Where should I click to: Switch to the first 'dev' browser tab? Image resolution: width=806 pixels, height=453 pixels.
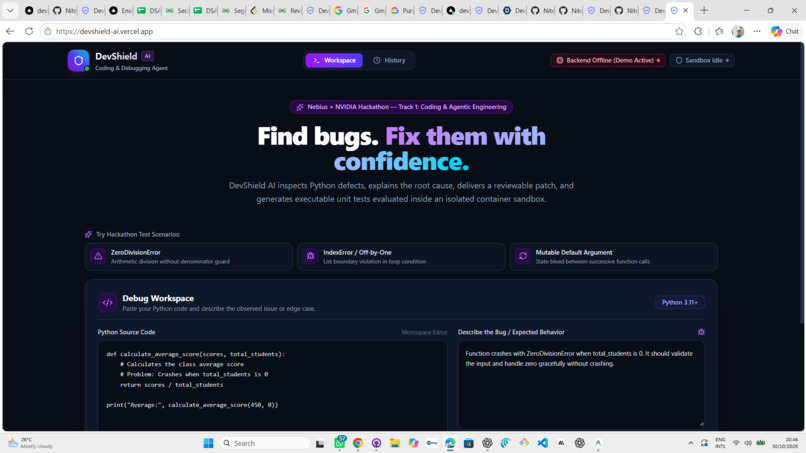point(36,10)
